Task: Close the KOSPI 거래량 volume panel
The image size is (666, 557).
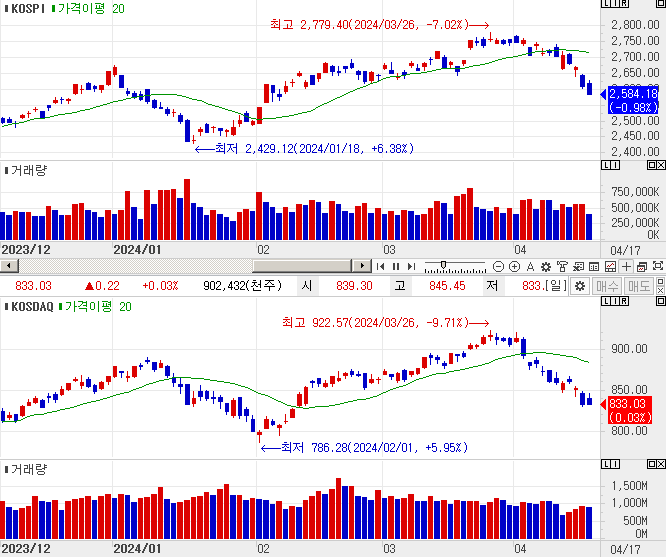Action: coord(661,165)
